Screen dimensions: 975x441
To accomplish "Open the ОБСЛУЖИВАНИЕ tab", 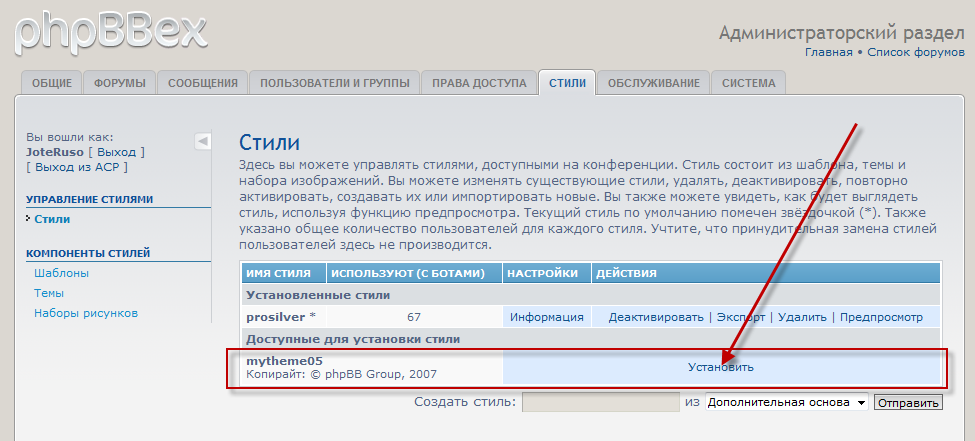I will tap(653, 83).
